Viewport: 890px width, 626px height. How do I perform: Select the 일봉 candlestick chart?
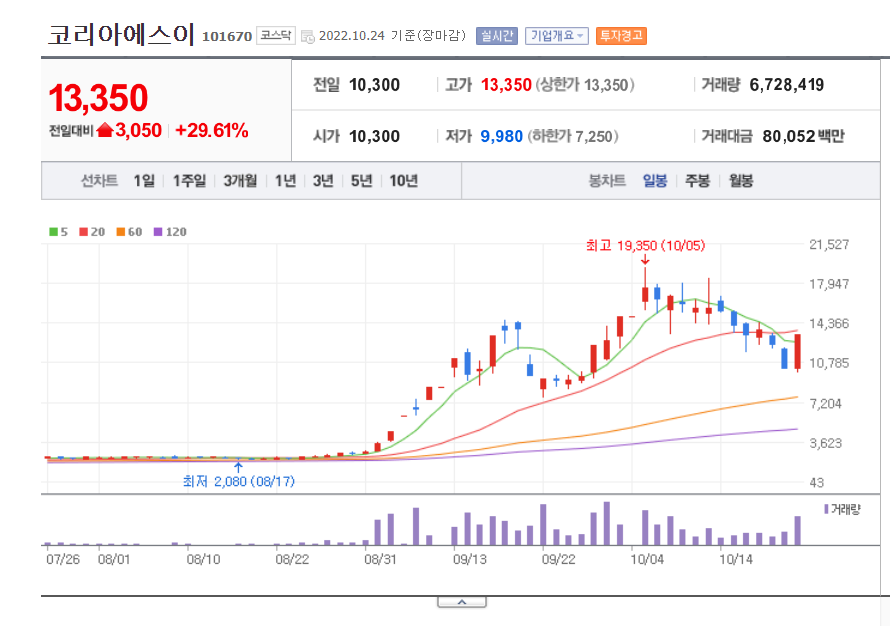654,181
